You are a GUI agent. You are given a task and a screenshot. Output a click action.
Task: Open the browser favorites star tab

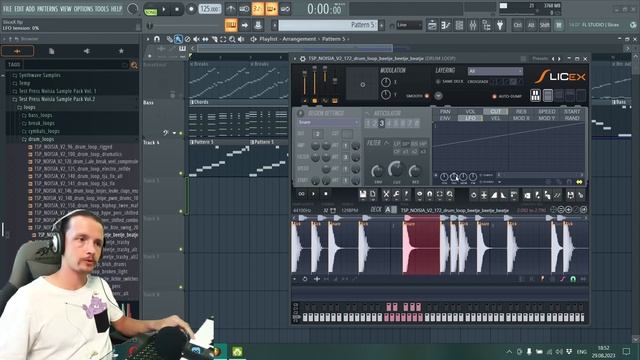[x=121, y=51]
